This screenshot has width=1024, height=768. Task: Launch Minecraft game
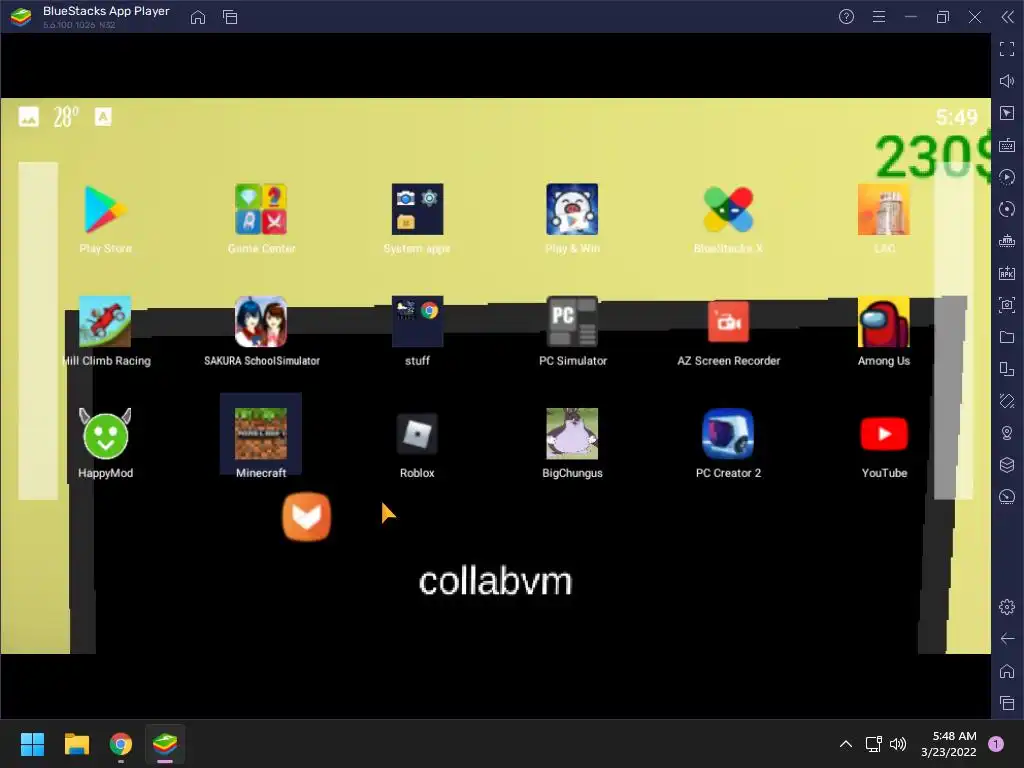[261, 434]
